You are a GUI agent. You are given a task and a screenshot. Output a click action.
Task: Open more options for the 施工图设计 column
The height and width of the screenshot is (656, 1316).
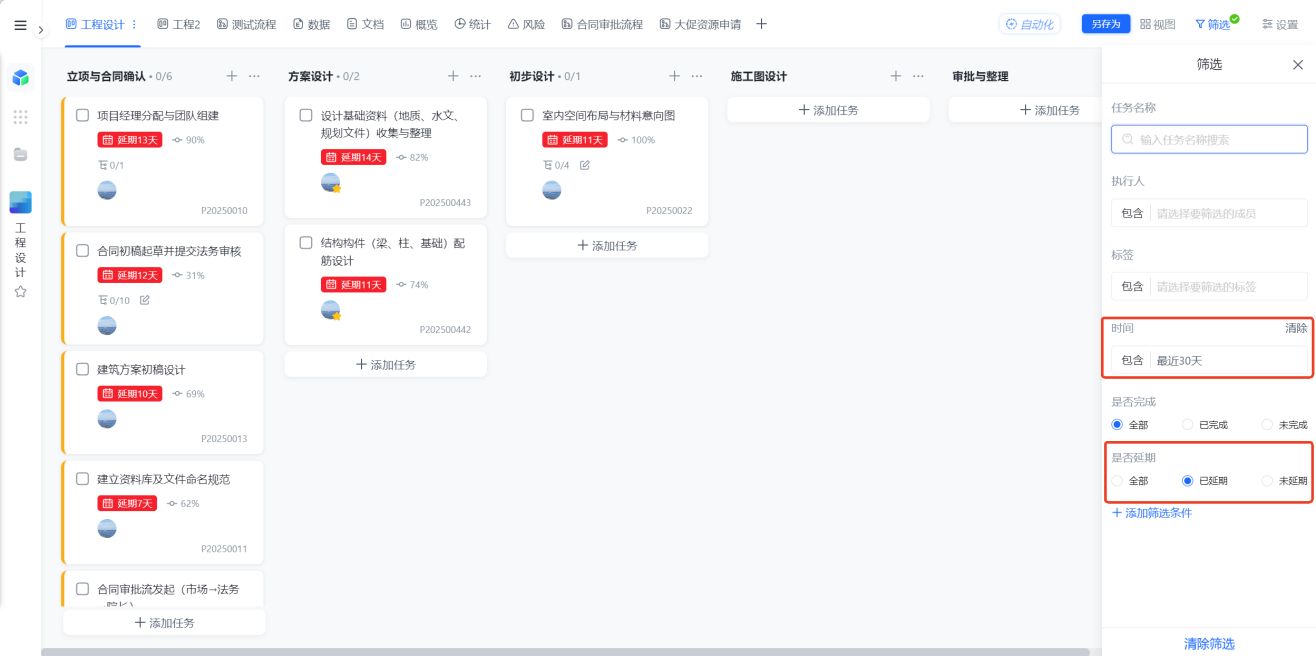click(918, 76)
